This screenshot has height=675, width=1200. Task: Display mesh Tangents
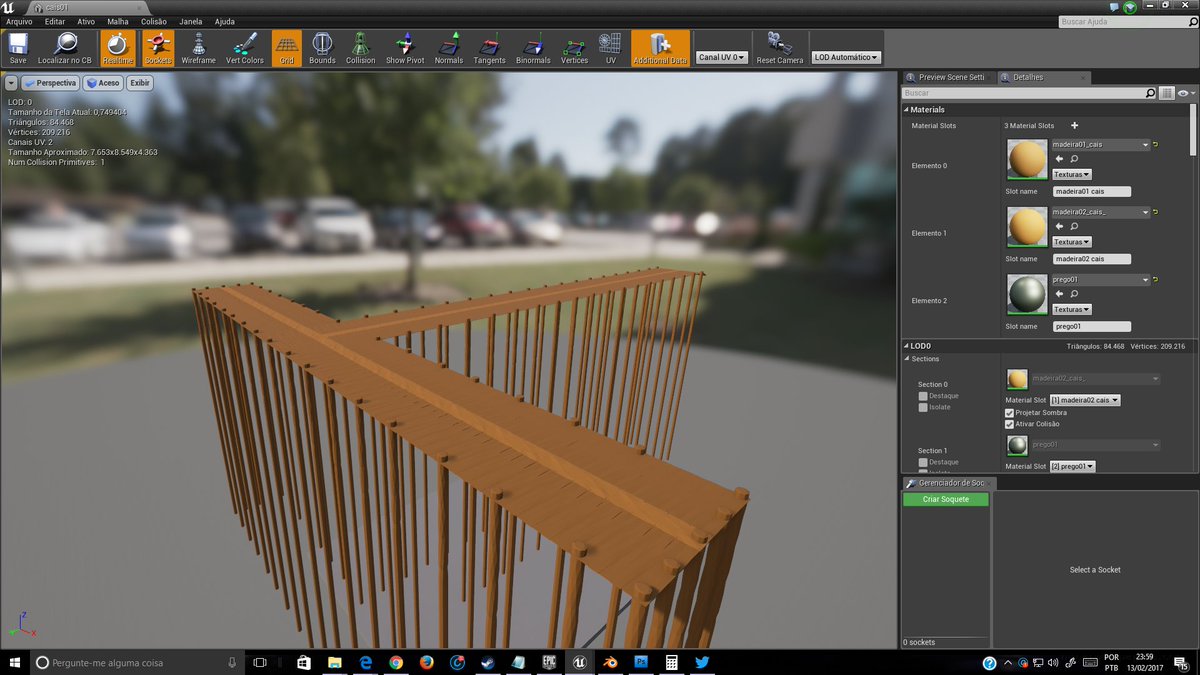[490, 48]
